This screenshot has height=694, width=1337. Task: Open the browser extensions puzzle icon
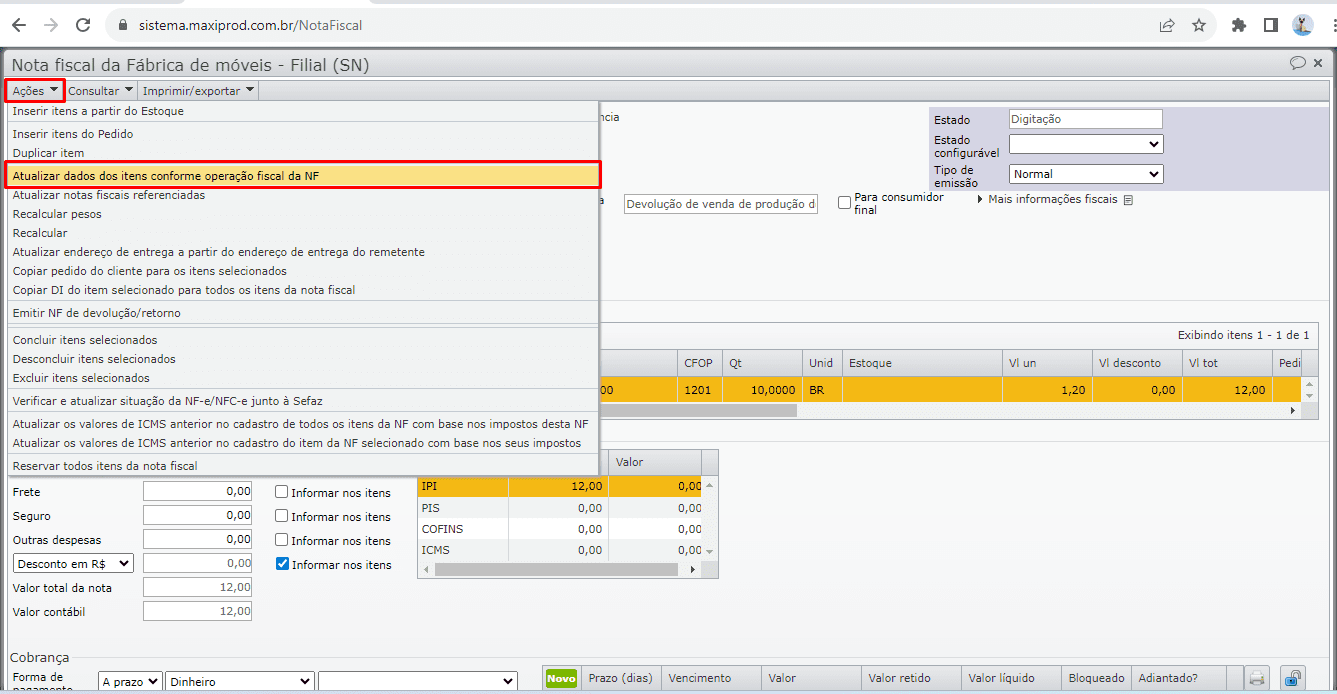(x=1239, y=25)
